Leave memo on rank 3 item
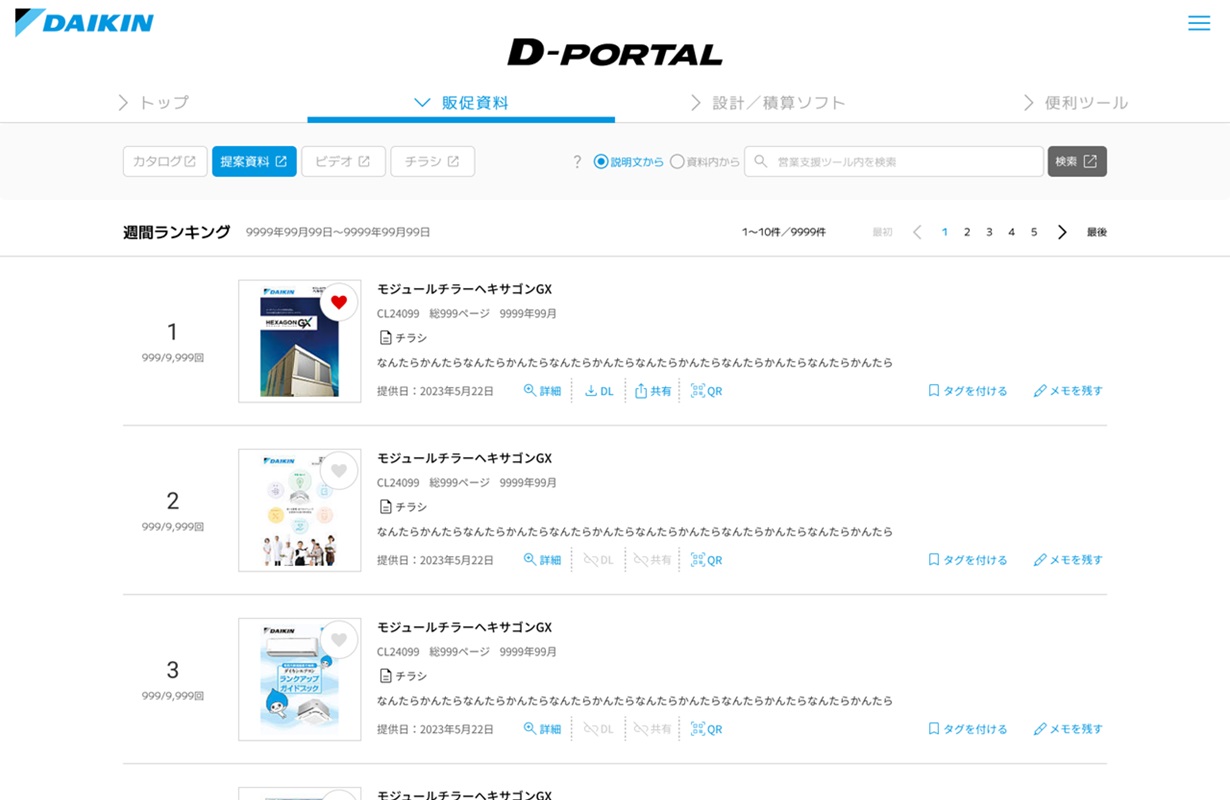The width and height of the screenshot is (1230, 800). 1068,729
